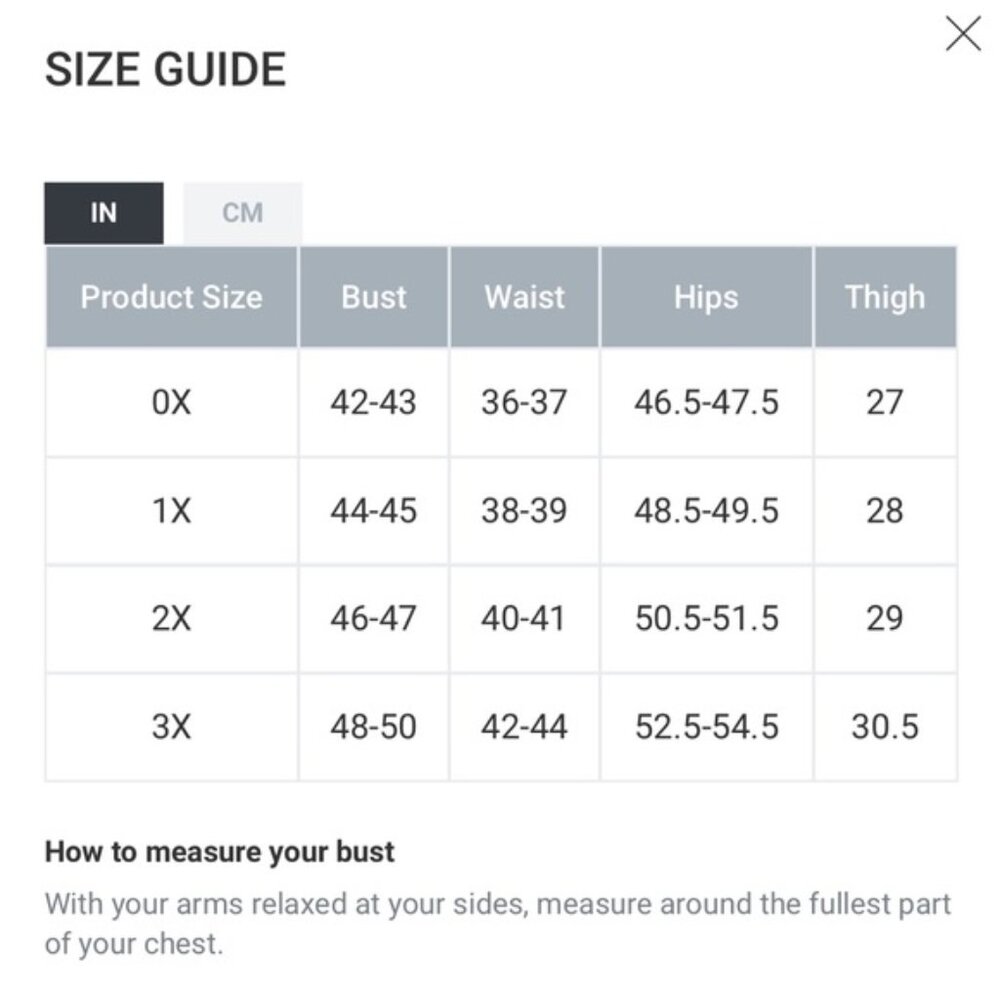Screen dimensions: 1000x1000
Task: Click the 38-39 waist measurement cell
Action: (x=524, y=511)
